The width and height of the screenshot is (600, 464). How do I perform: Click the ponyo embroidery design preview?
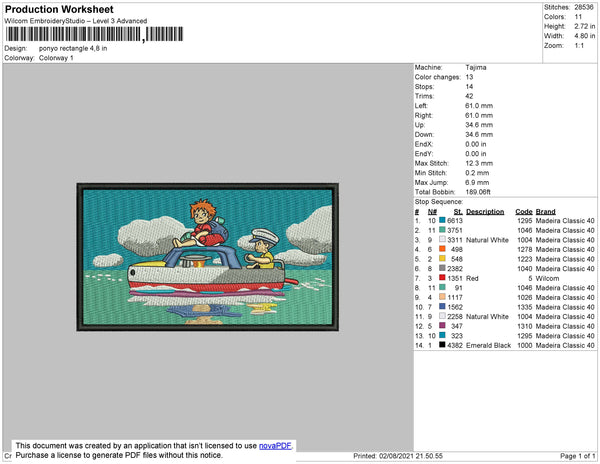point(208,257)
